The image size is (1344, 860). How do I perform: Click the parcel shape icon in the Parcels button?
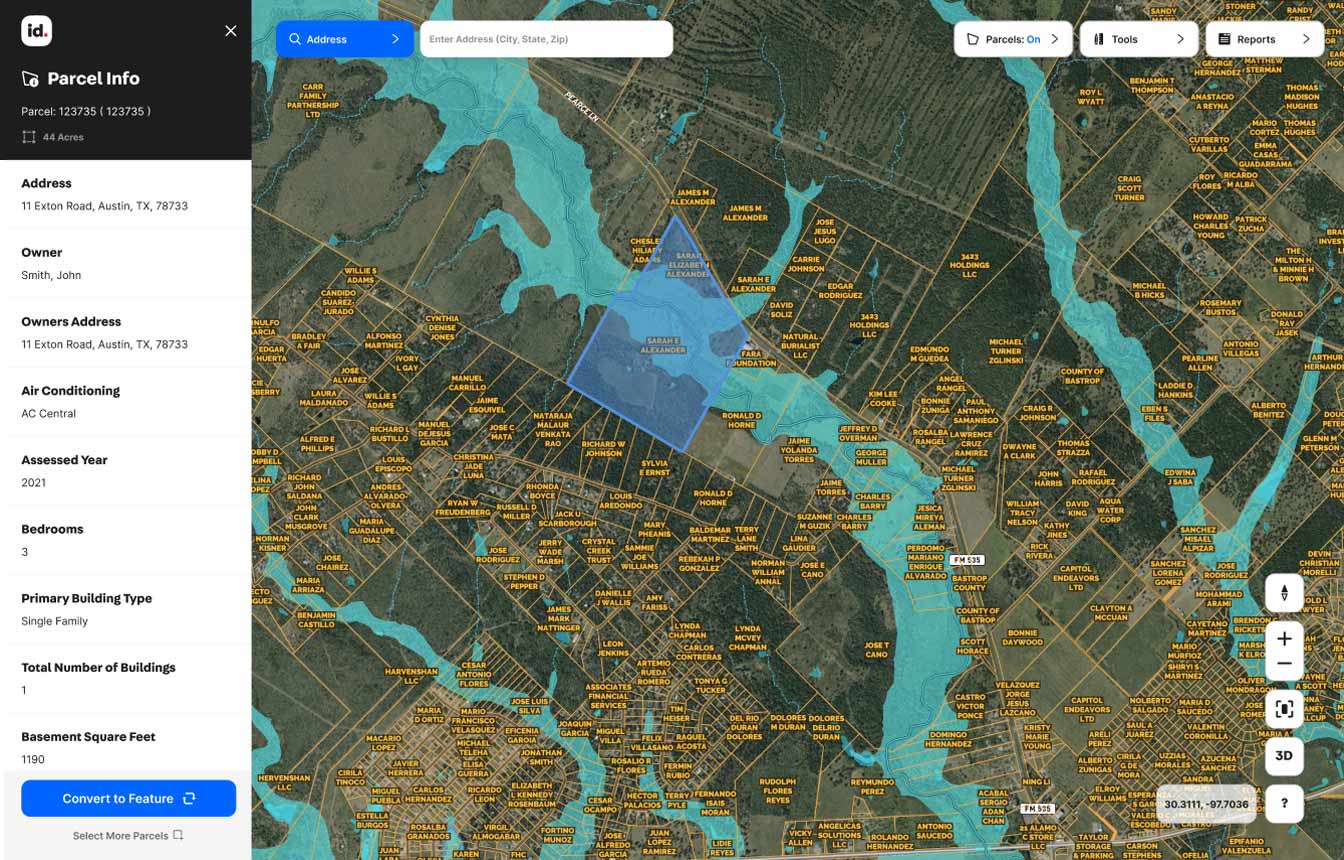(972, 39)
